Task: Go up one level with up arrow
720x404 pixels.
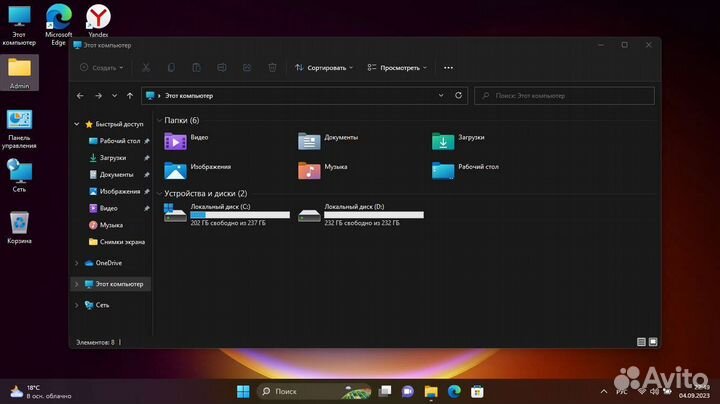Action: click(130, 95)
